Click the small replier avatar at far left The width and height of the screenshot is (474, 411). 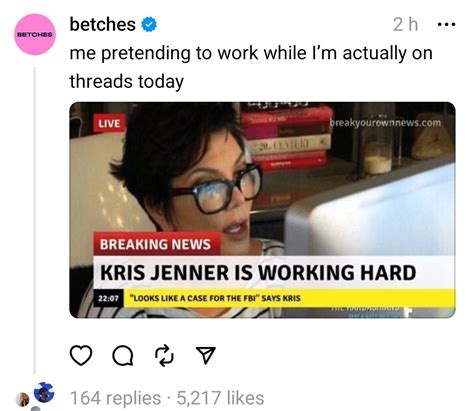click(x=23, y=399)
